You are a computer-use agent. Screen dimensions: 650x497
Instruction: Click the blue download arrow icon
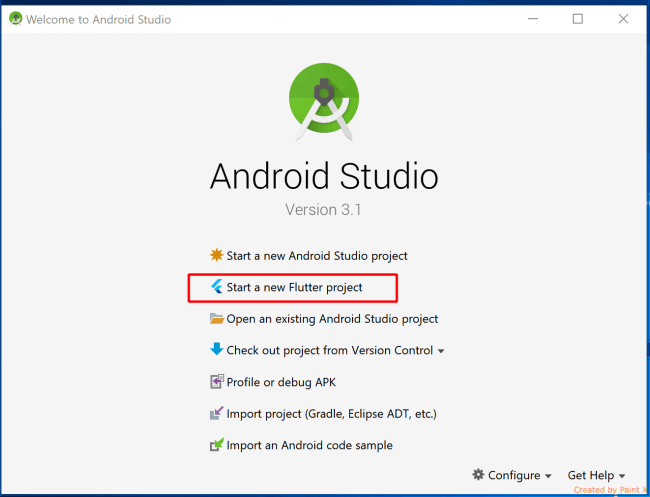216,349
